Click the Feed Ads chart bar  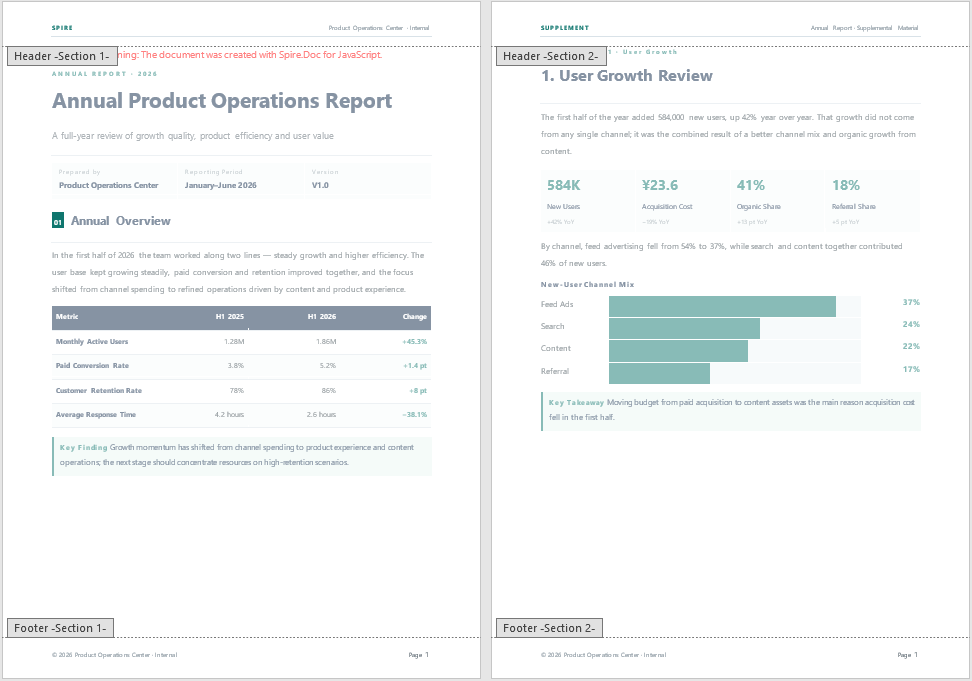coord(722,306)
